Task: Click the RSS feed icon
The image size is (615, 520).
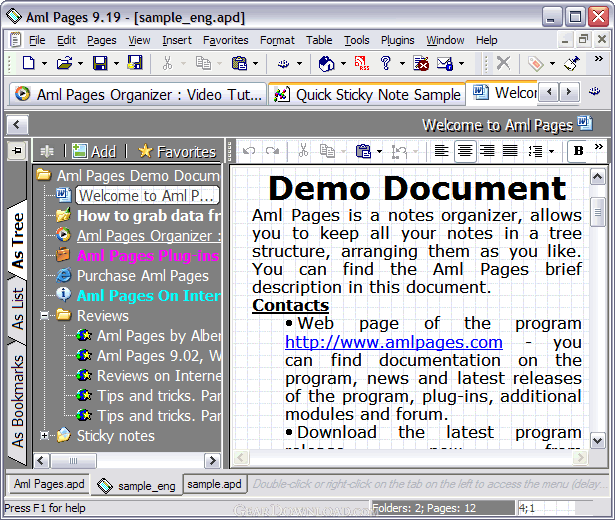Action: point(362,63)
